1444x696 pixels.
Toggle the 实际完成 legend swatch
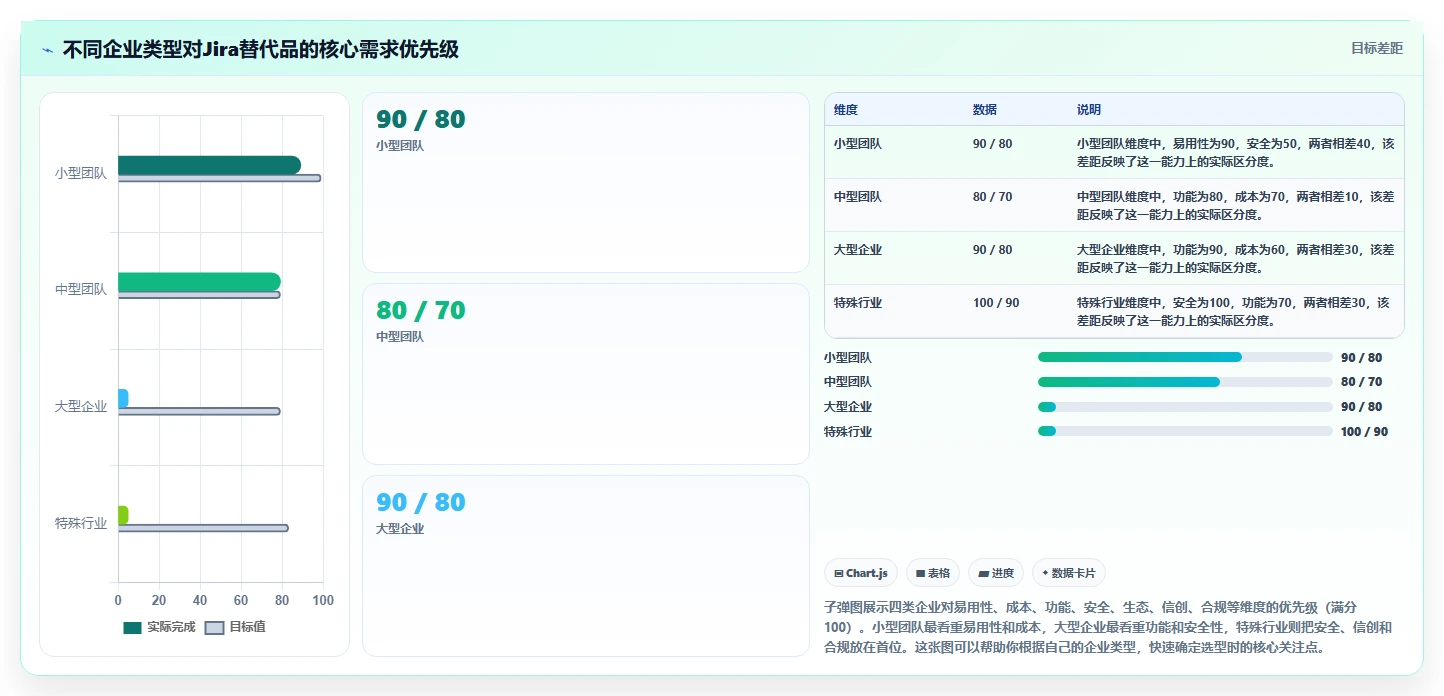pyautogui.click(x=132, y=628)
